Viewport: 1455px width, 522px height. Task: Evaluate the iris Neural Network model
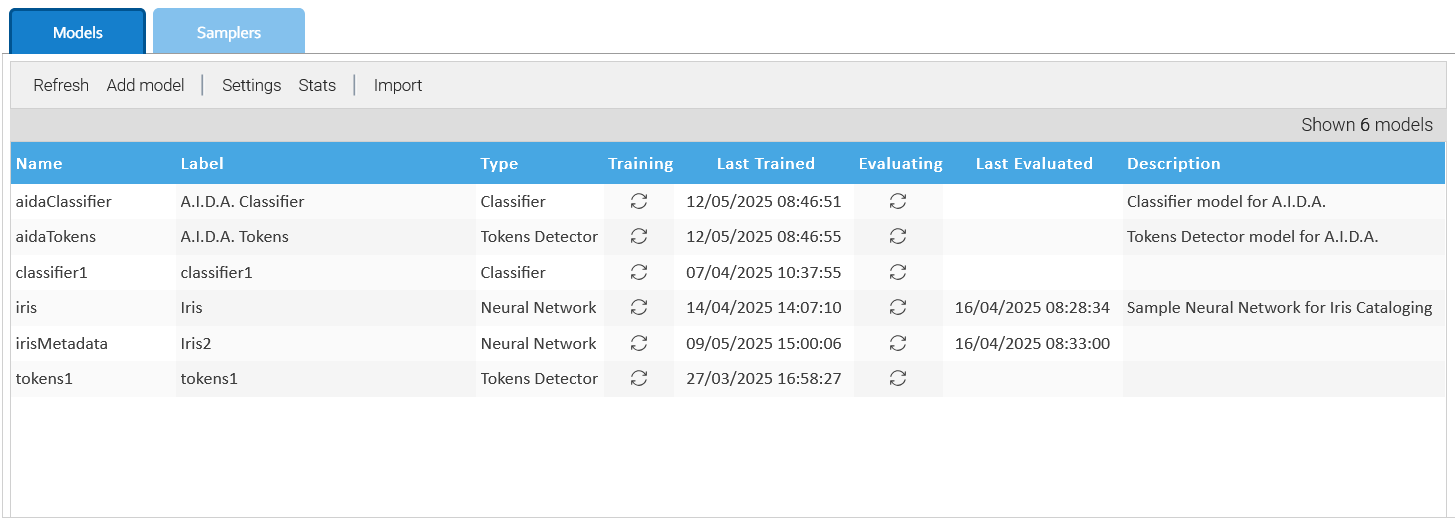pyautogui.click(x=898, y=307)
